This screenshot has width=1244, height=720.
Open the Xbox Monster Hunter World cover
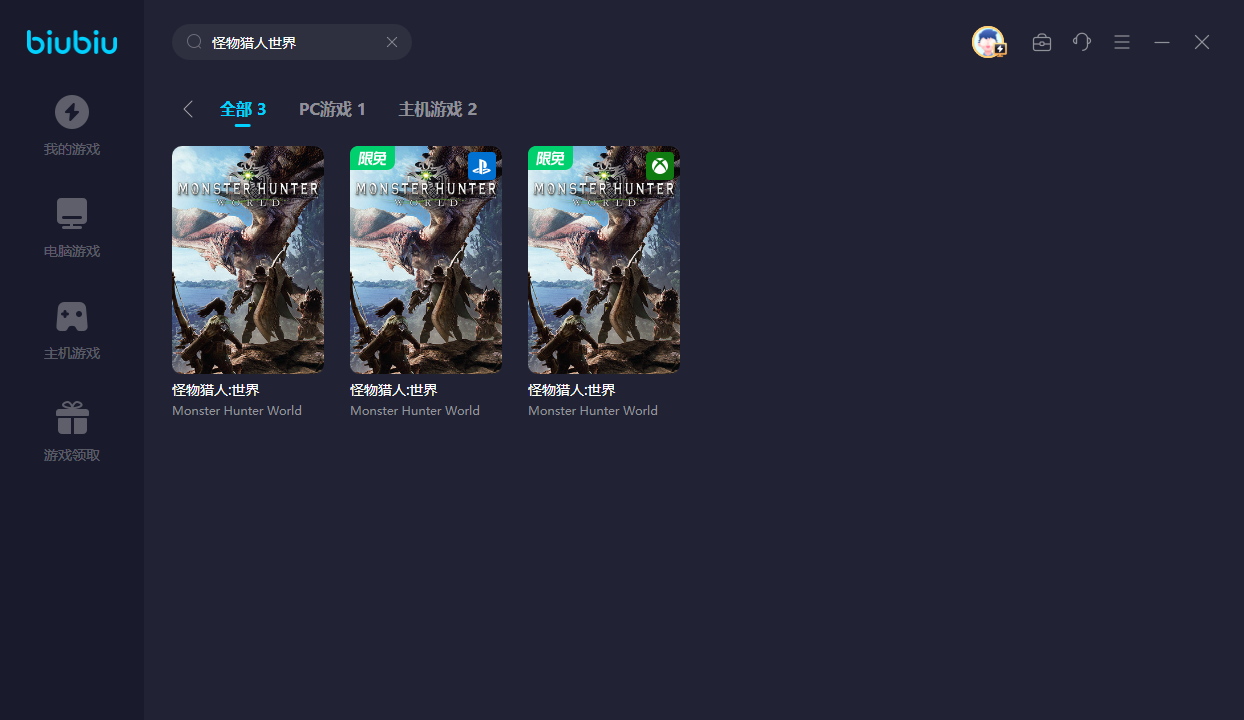(x=604, y=260)
